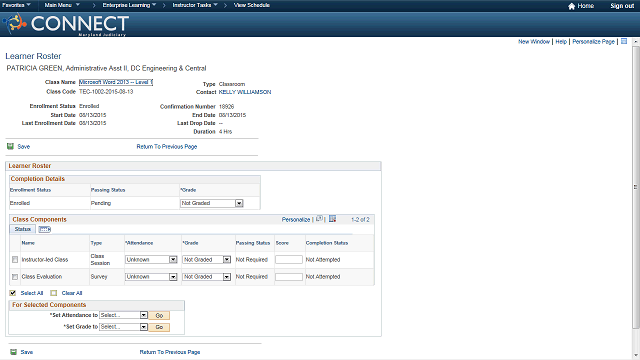Select the Status tab in Class Components
Image resolution: width=640 pixels, height=360 pixels.
[x=22, y=229]
